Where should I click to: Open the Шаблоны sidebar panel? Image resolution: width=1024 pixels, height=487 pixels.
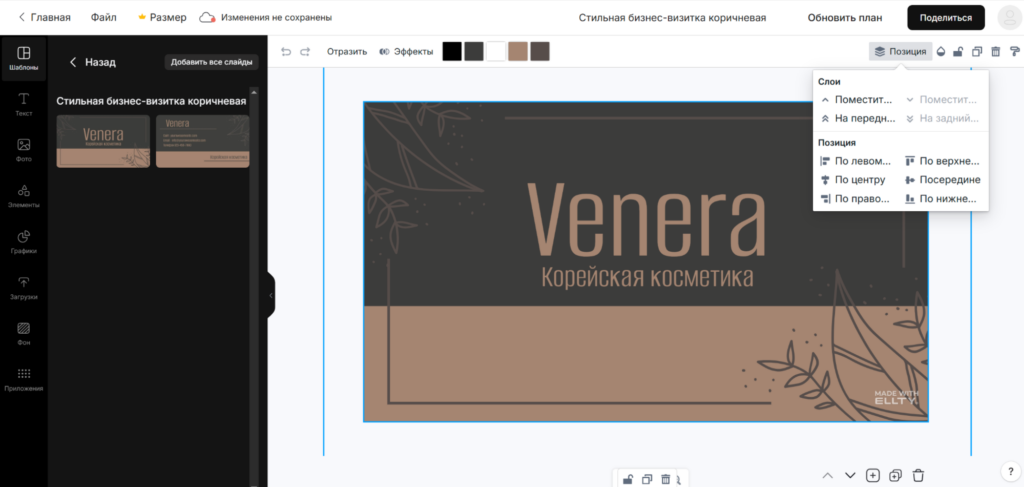(x=24, y=59)
